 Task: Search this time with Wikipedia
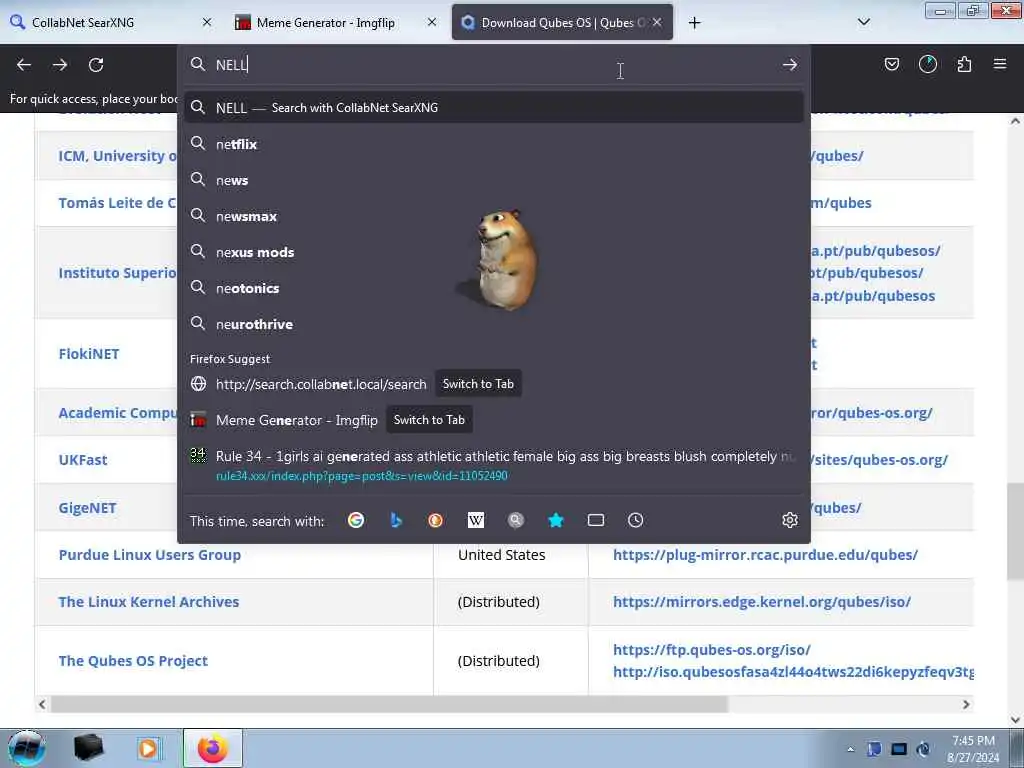[475, 520]
